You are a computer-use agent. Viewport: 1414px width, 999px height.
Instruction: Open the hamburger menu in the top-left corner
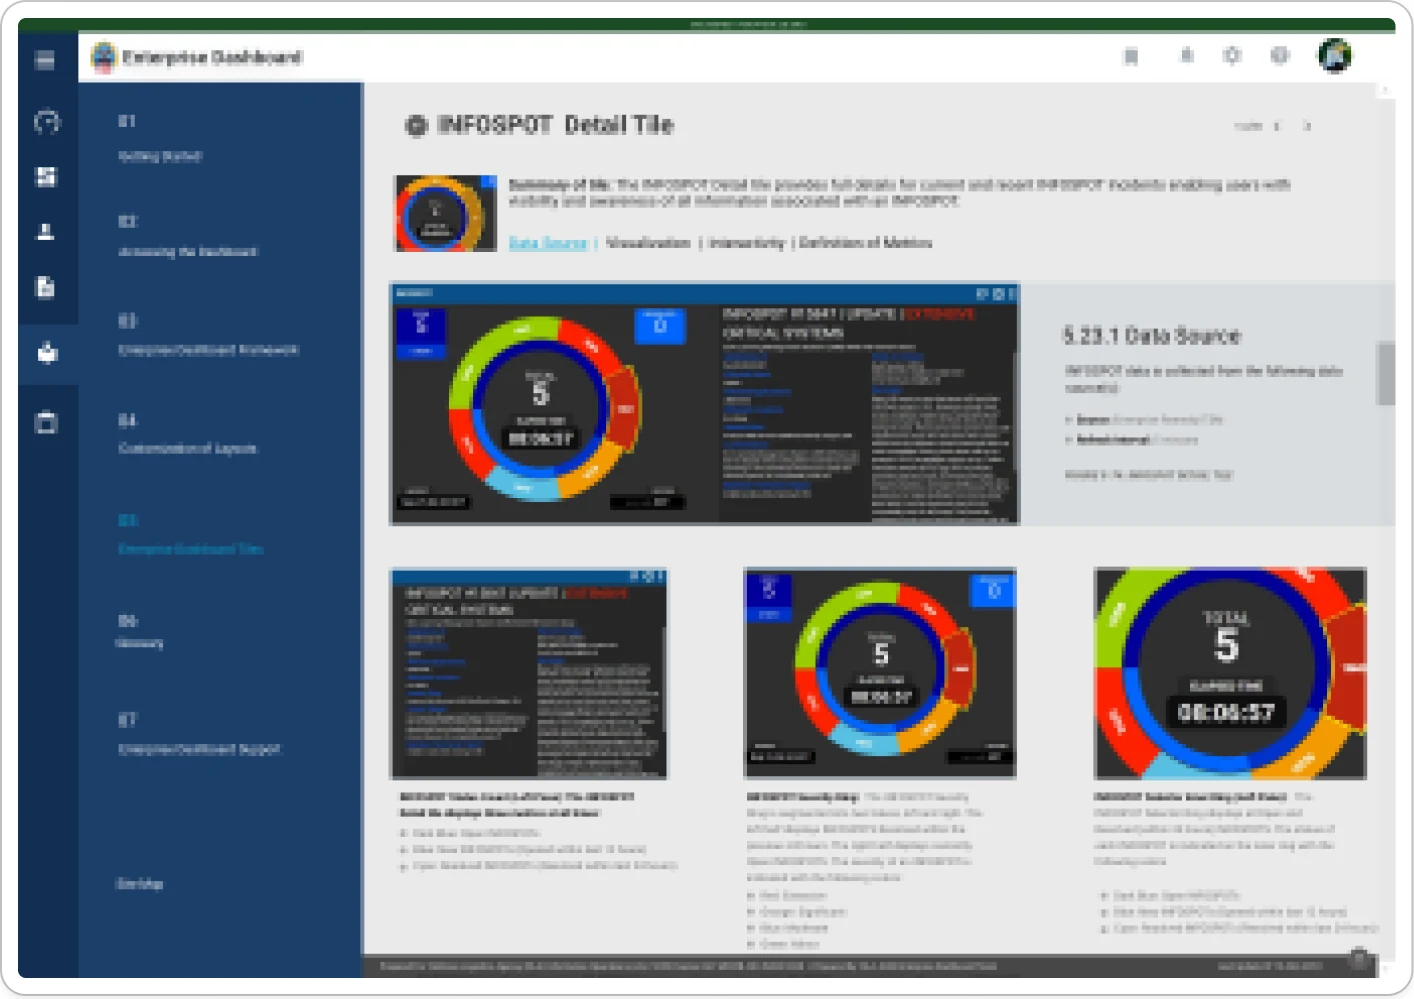(45, 60)
